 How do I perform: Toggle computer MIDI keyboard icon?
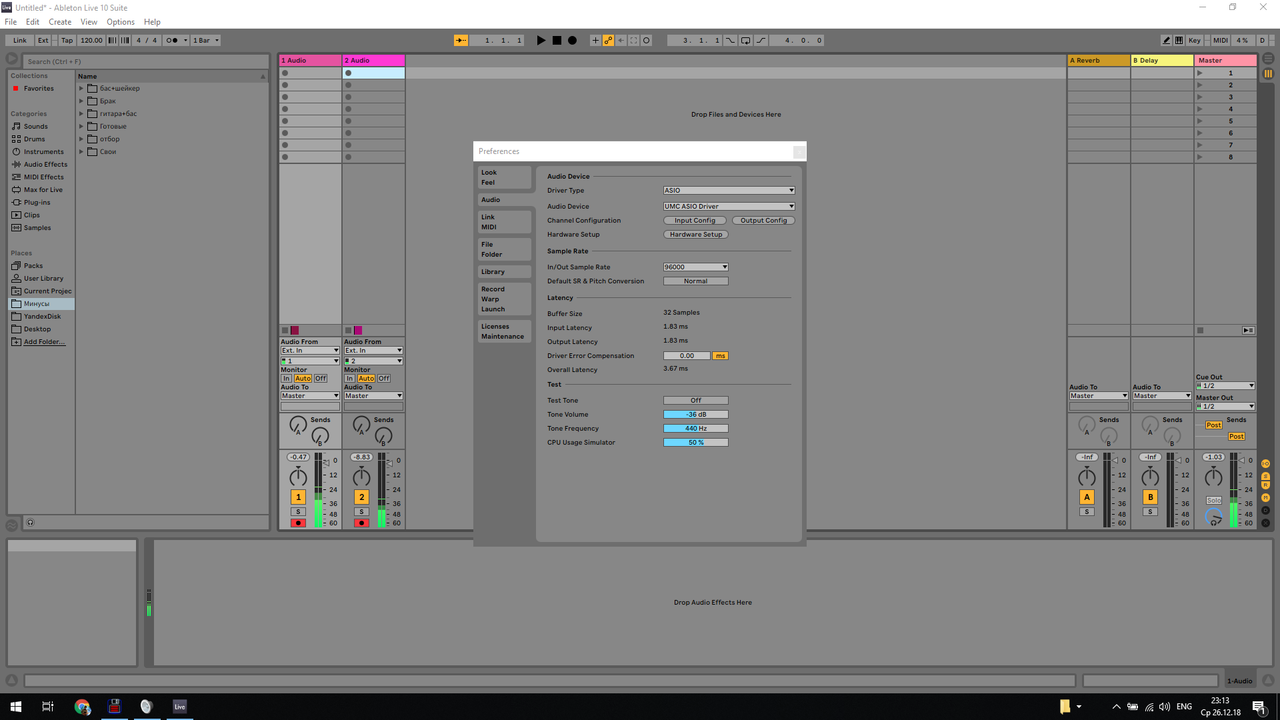click(1179, 40)
